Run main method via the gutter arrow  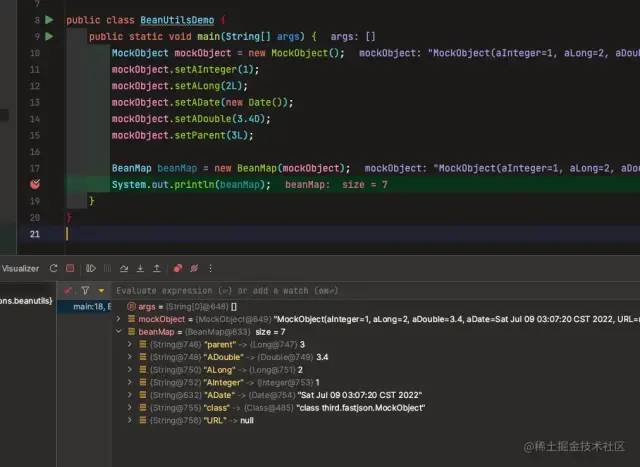[x=49, y=36]
